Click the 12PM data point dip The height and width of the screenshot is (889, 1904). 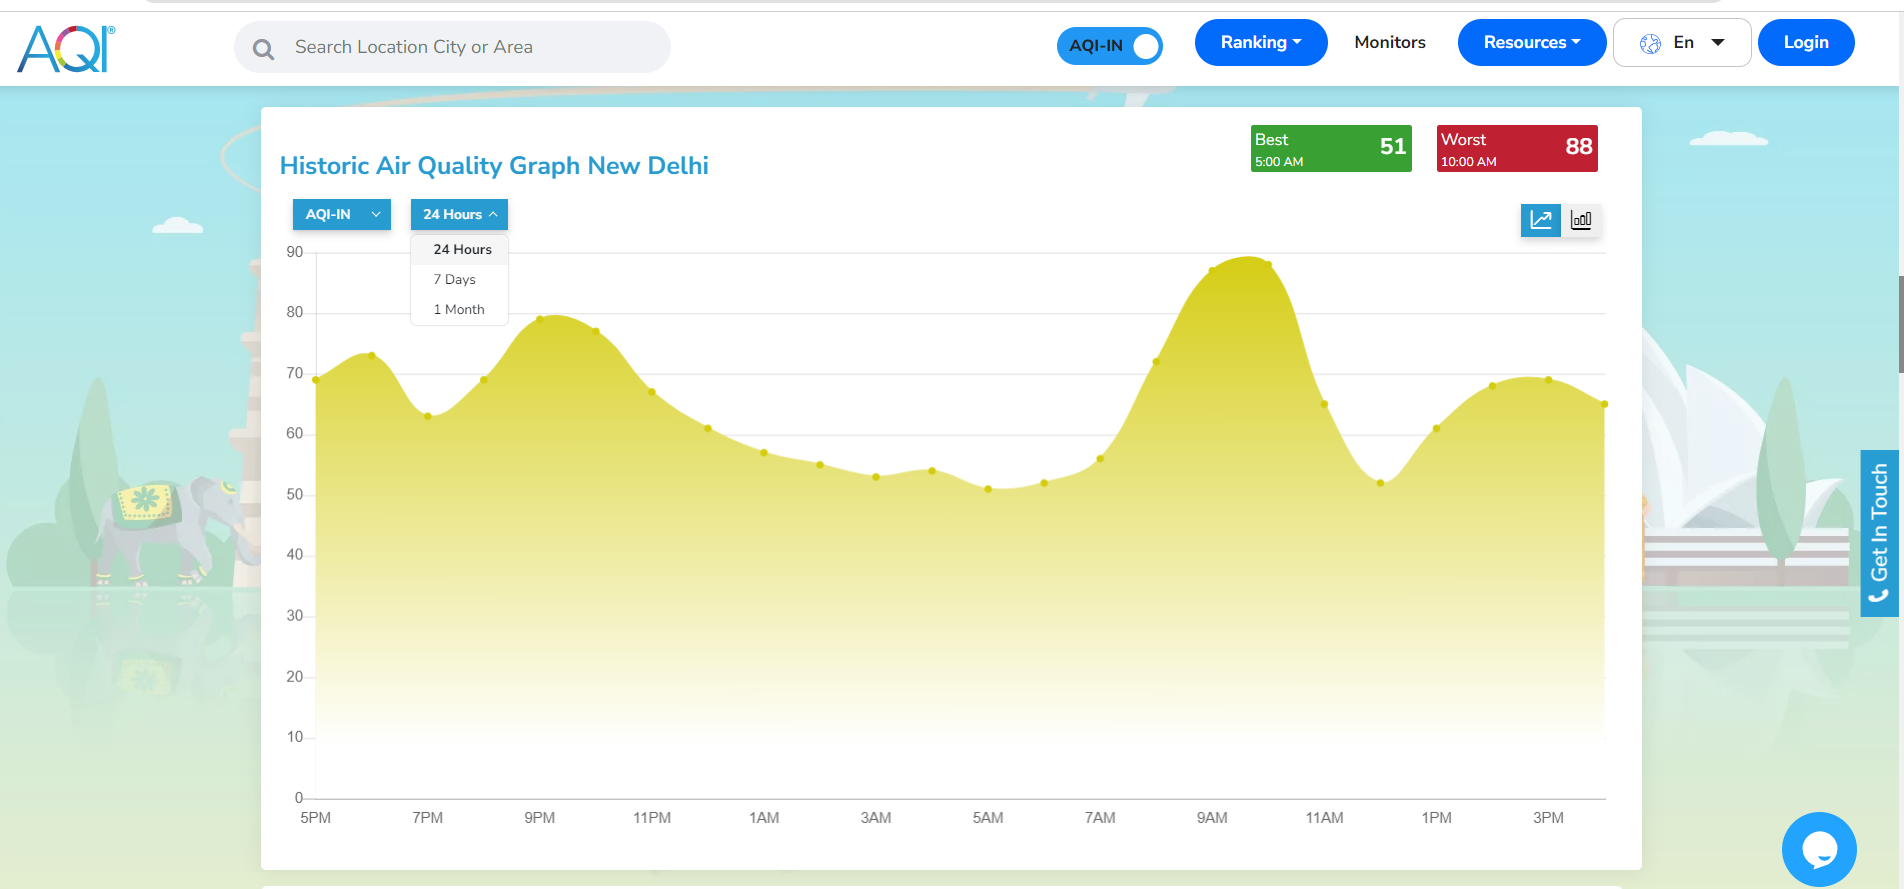tap(1381, 483)
